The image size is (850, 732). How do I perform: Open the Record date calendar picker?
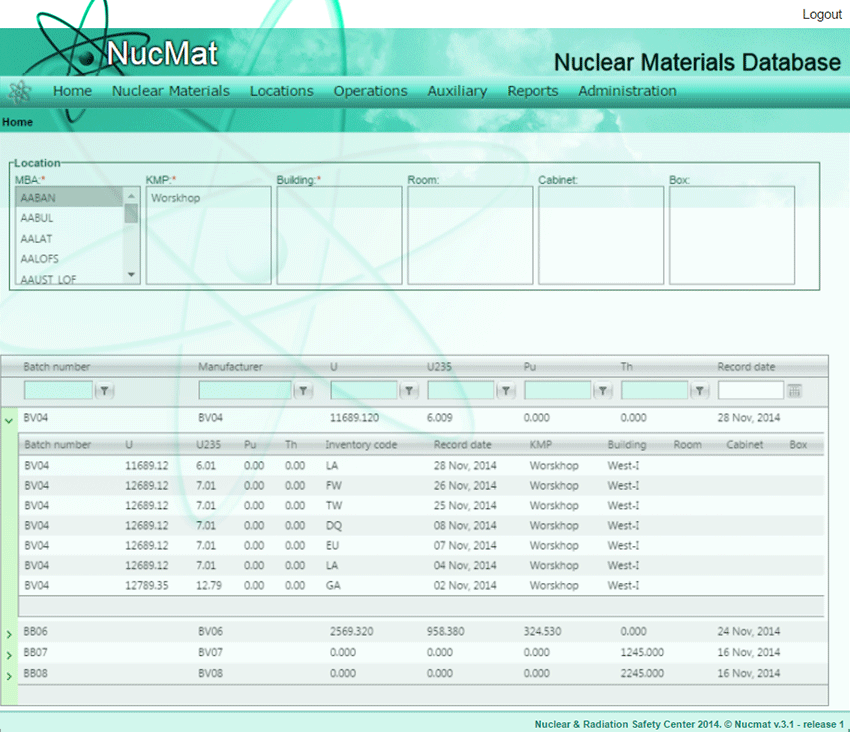tap(795, 391)
